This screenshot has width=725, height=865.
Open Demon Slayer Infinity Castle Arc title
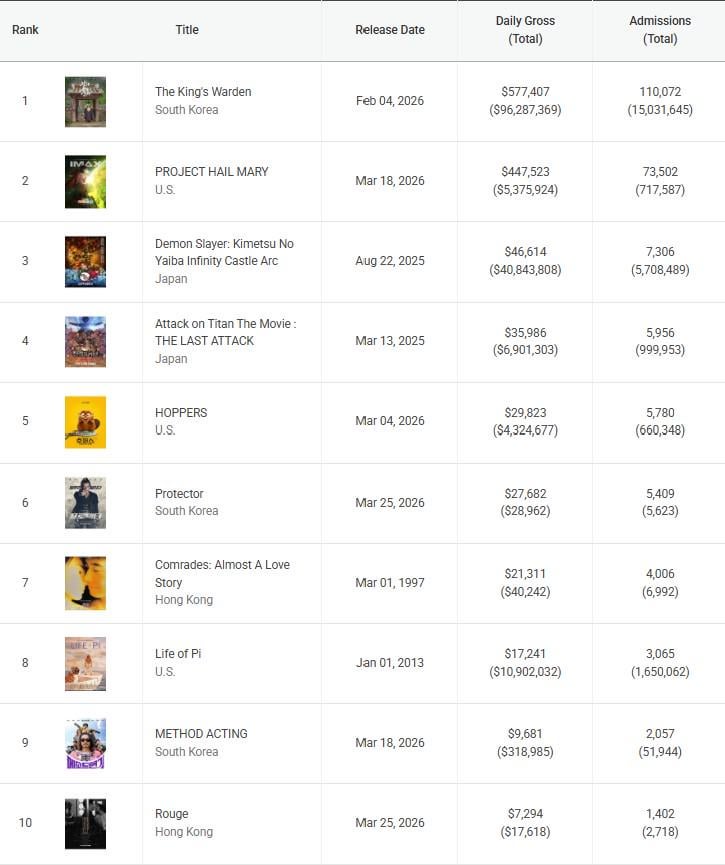pos(224,252)
